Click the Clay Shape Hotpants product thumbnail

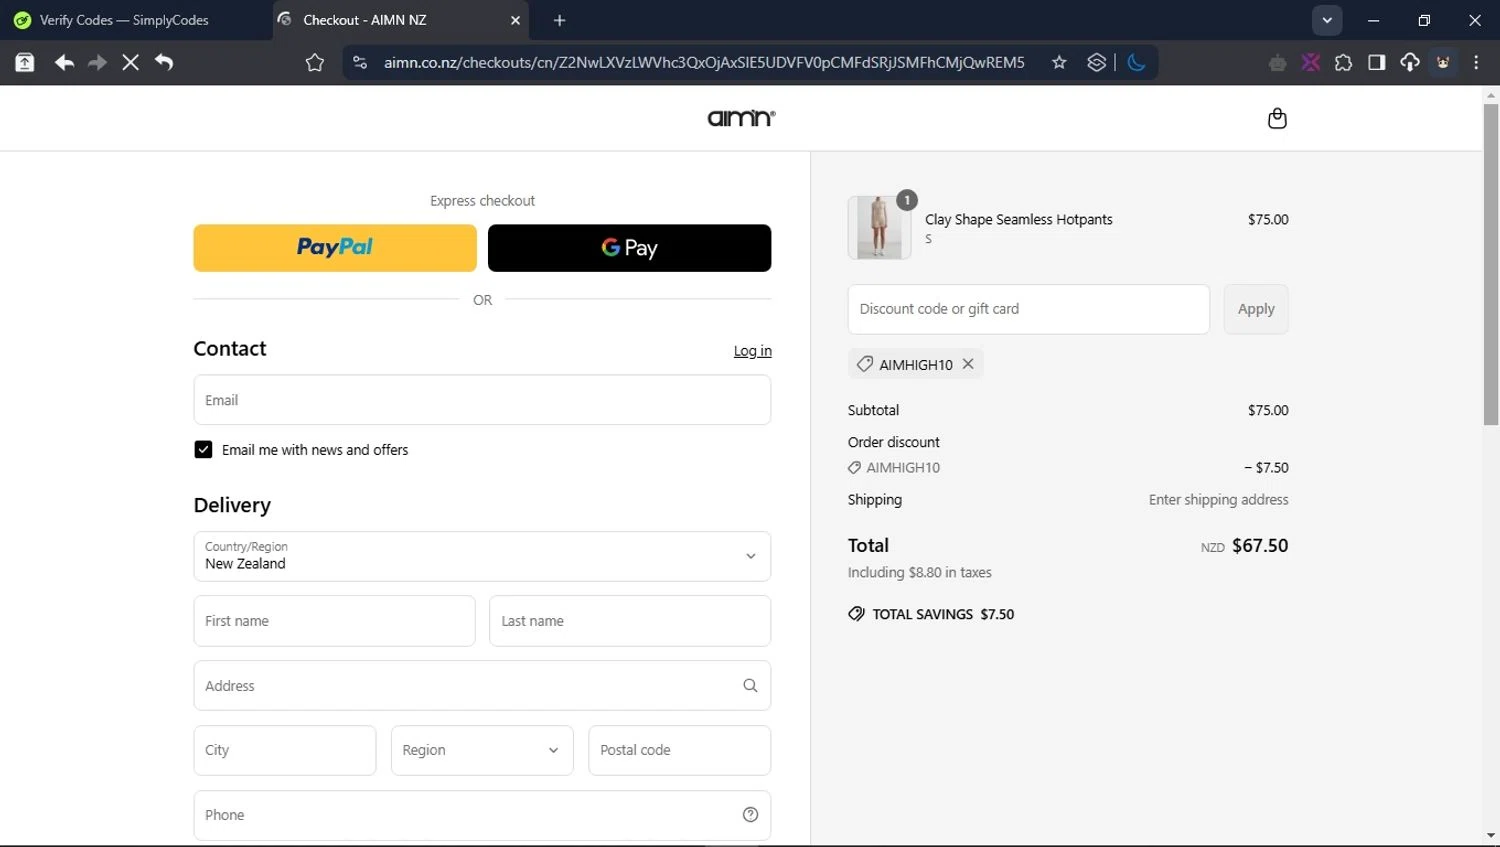pyautogui.click(x=879, y=227)
